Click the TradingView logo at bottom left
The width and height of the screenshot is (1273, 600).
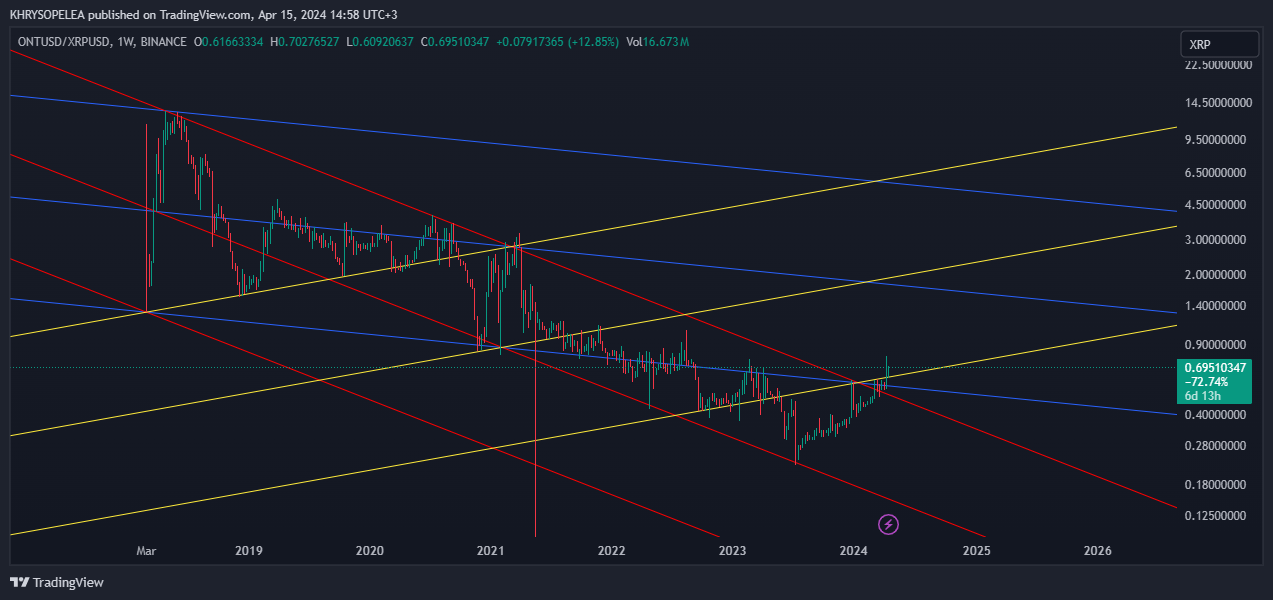[57, 582]
